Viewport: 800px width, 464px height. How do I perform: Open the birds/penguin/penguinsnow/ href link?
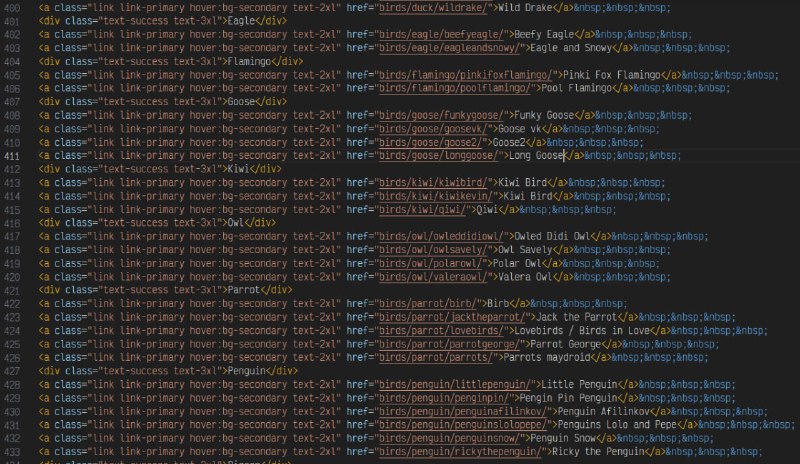[449, 438]
